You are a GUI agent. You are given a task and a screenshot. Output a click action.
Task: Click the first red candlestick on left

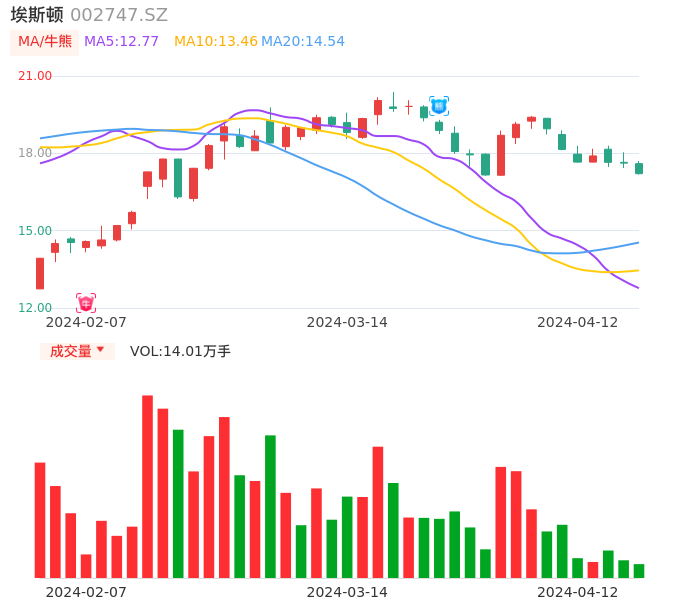point(40,273)
